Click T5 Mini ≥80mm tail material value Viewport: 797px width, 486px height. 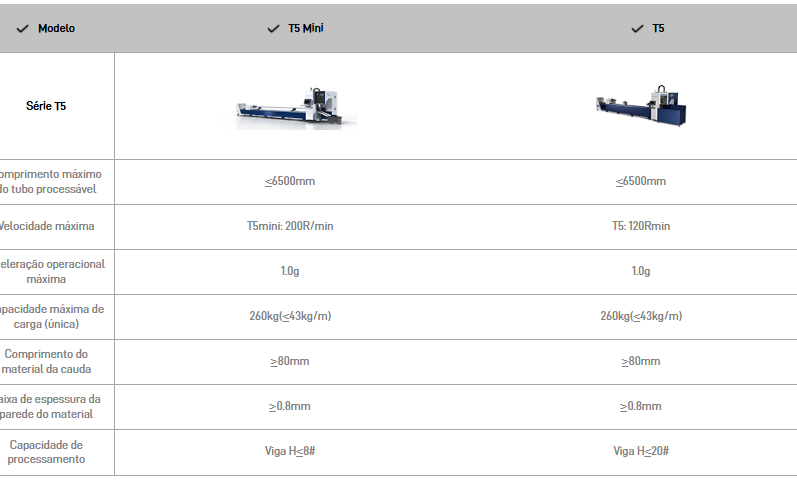click(x=290, y=361)
